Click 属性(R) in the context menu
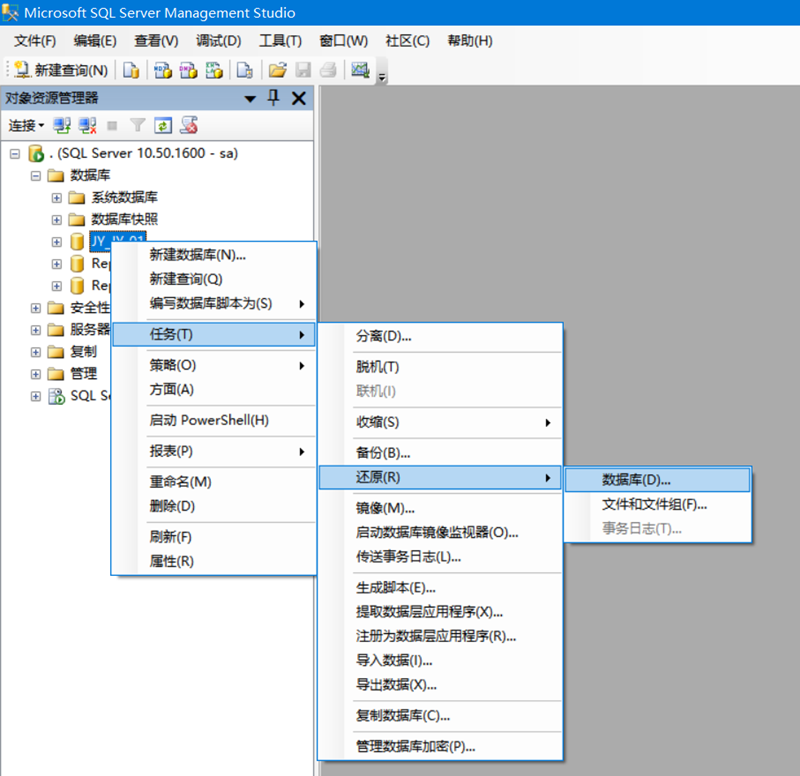 pos(171,561)
